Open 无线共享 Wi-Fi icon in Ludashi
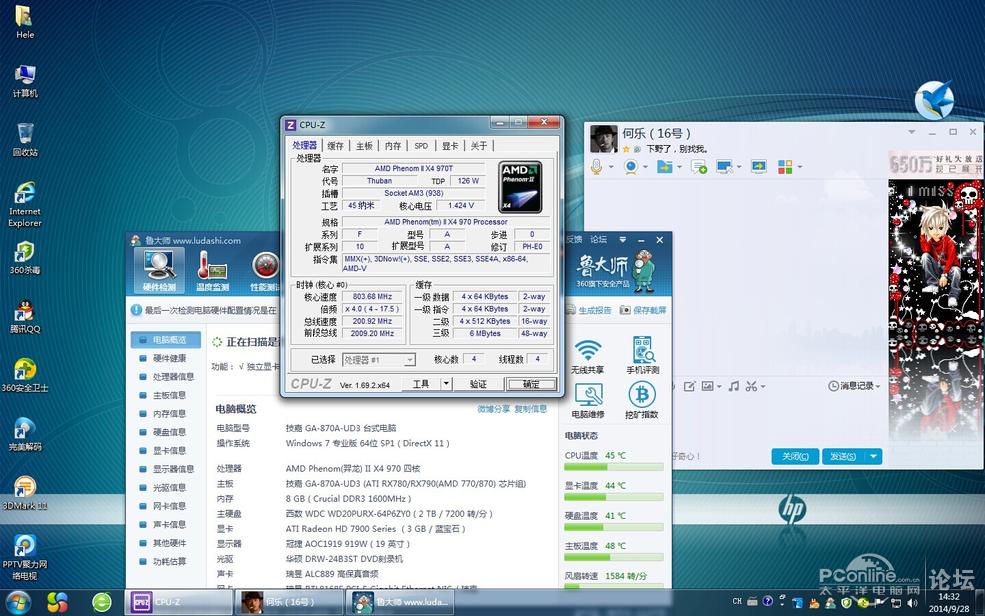The height and width of the screenshot is (616, 985). click(x=587, y=356)
